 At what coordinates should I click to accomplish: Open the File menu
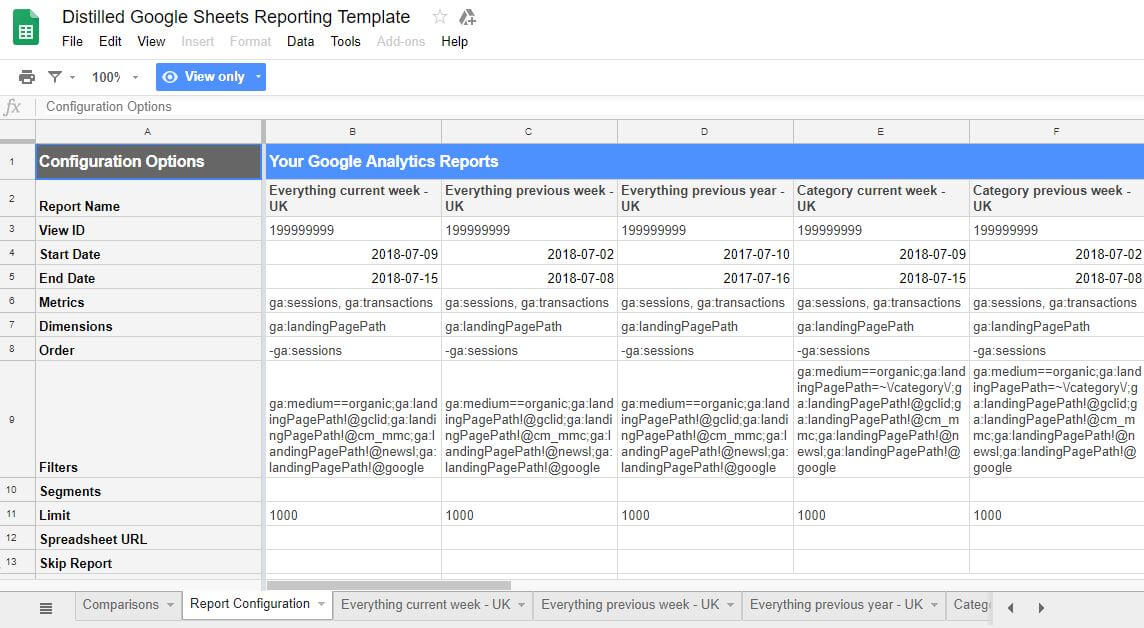click(x=71, y=41)
